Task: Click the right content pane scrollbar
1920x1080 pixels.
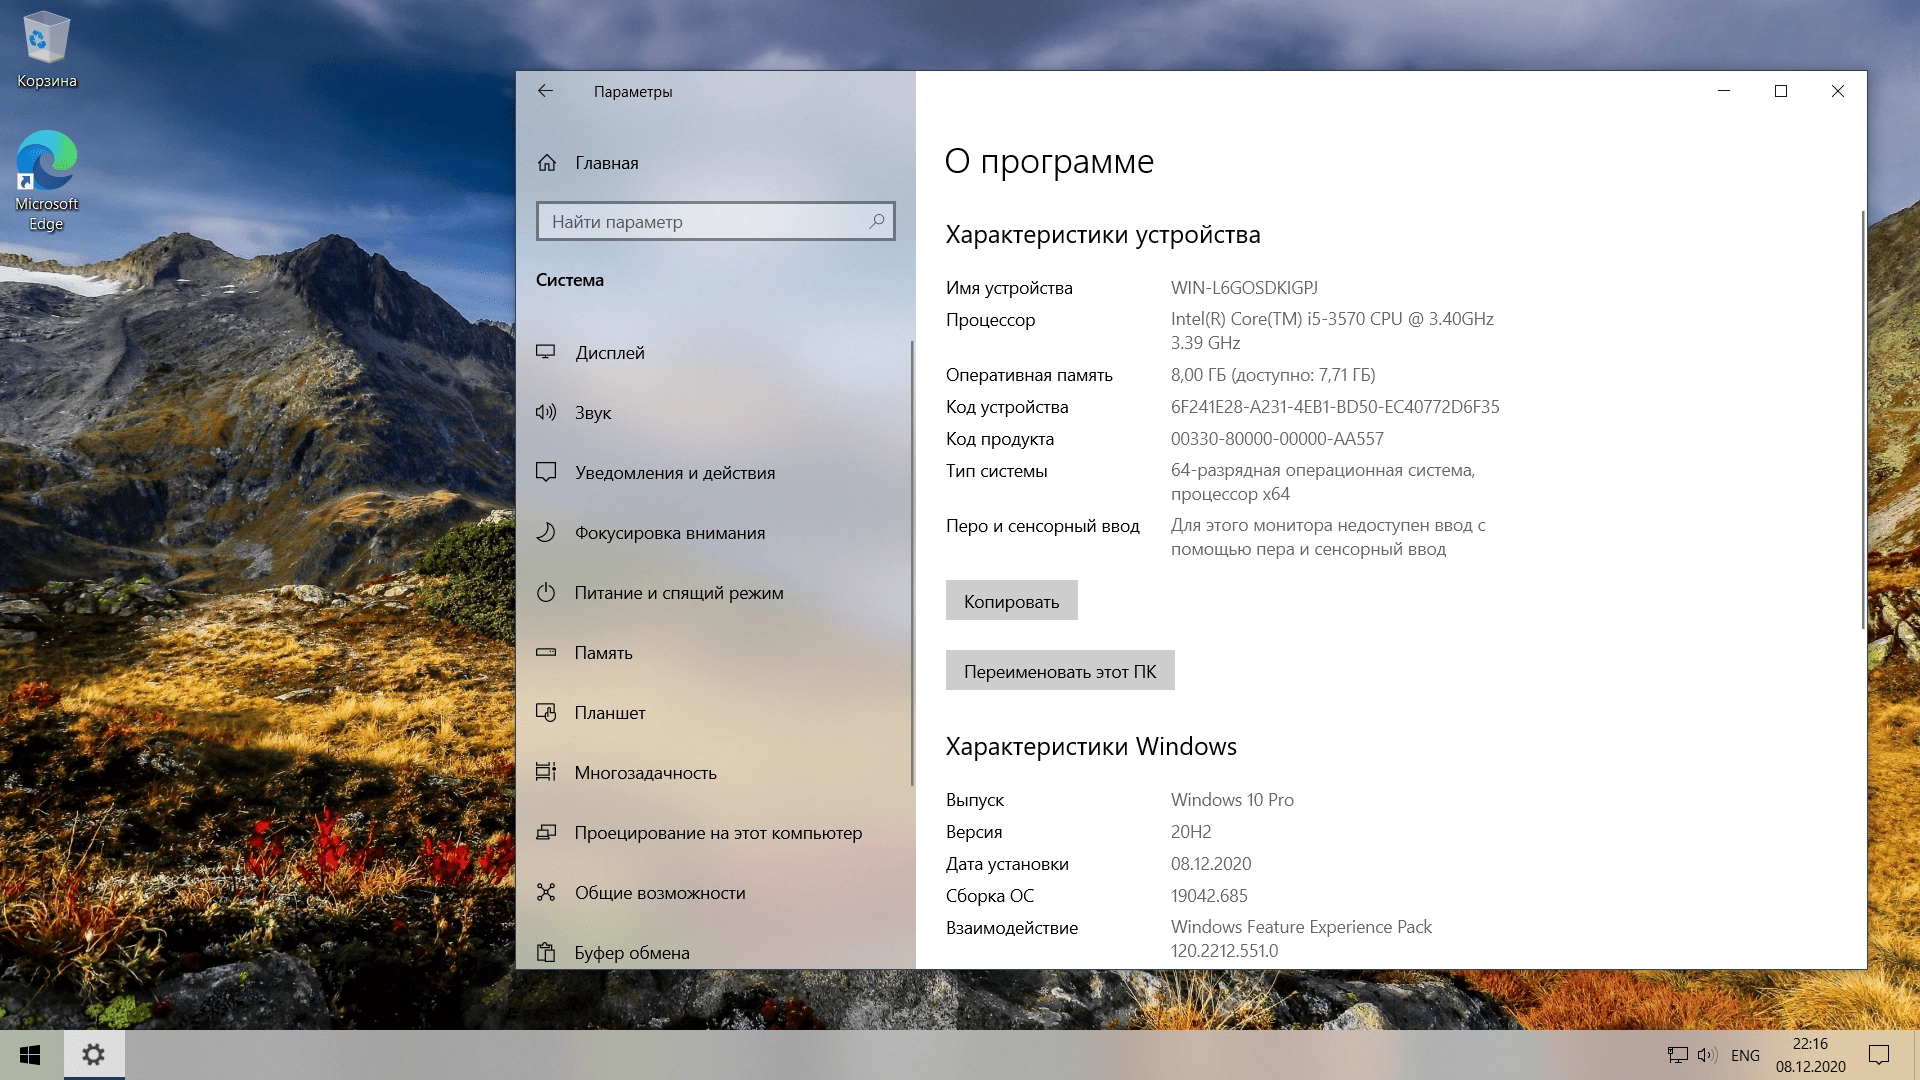Action: pyautogui.click(x=1863, y=420)
